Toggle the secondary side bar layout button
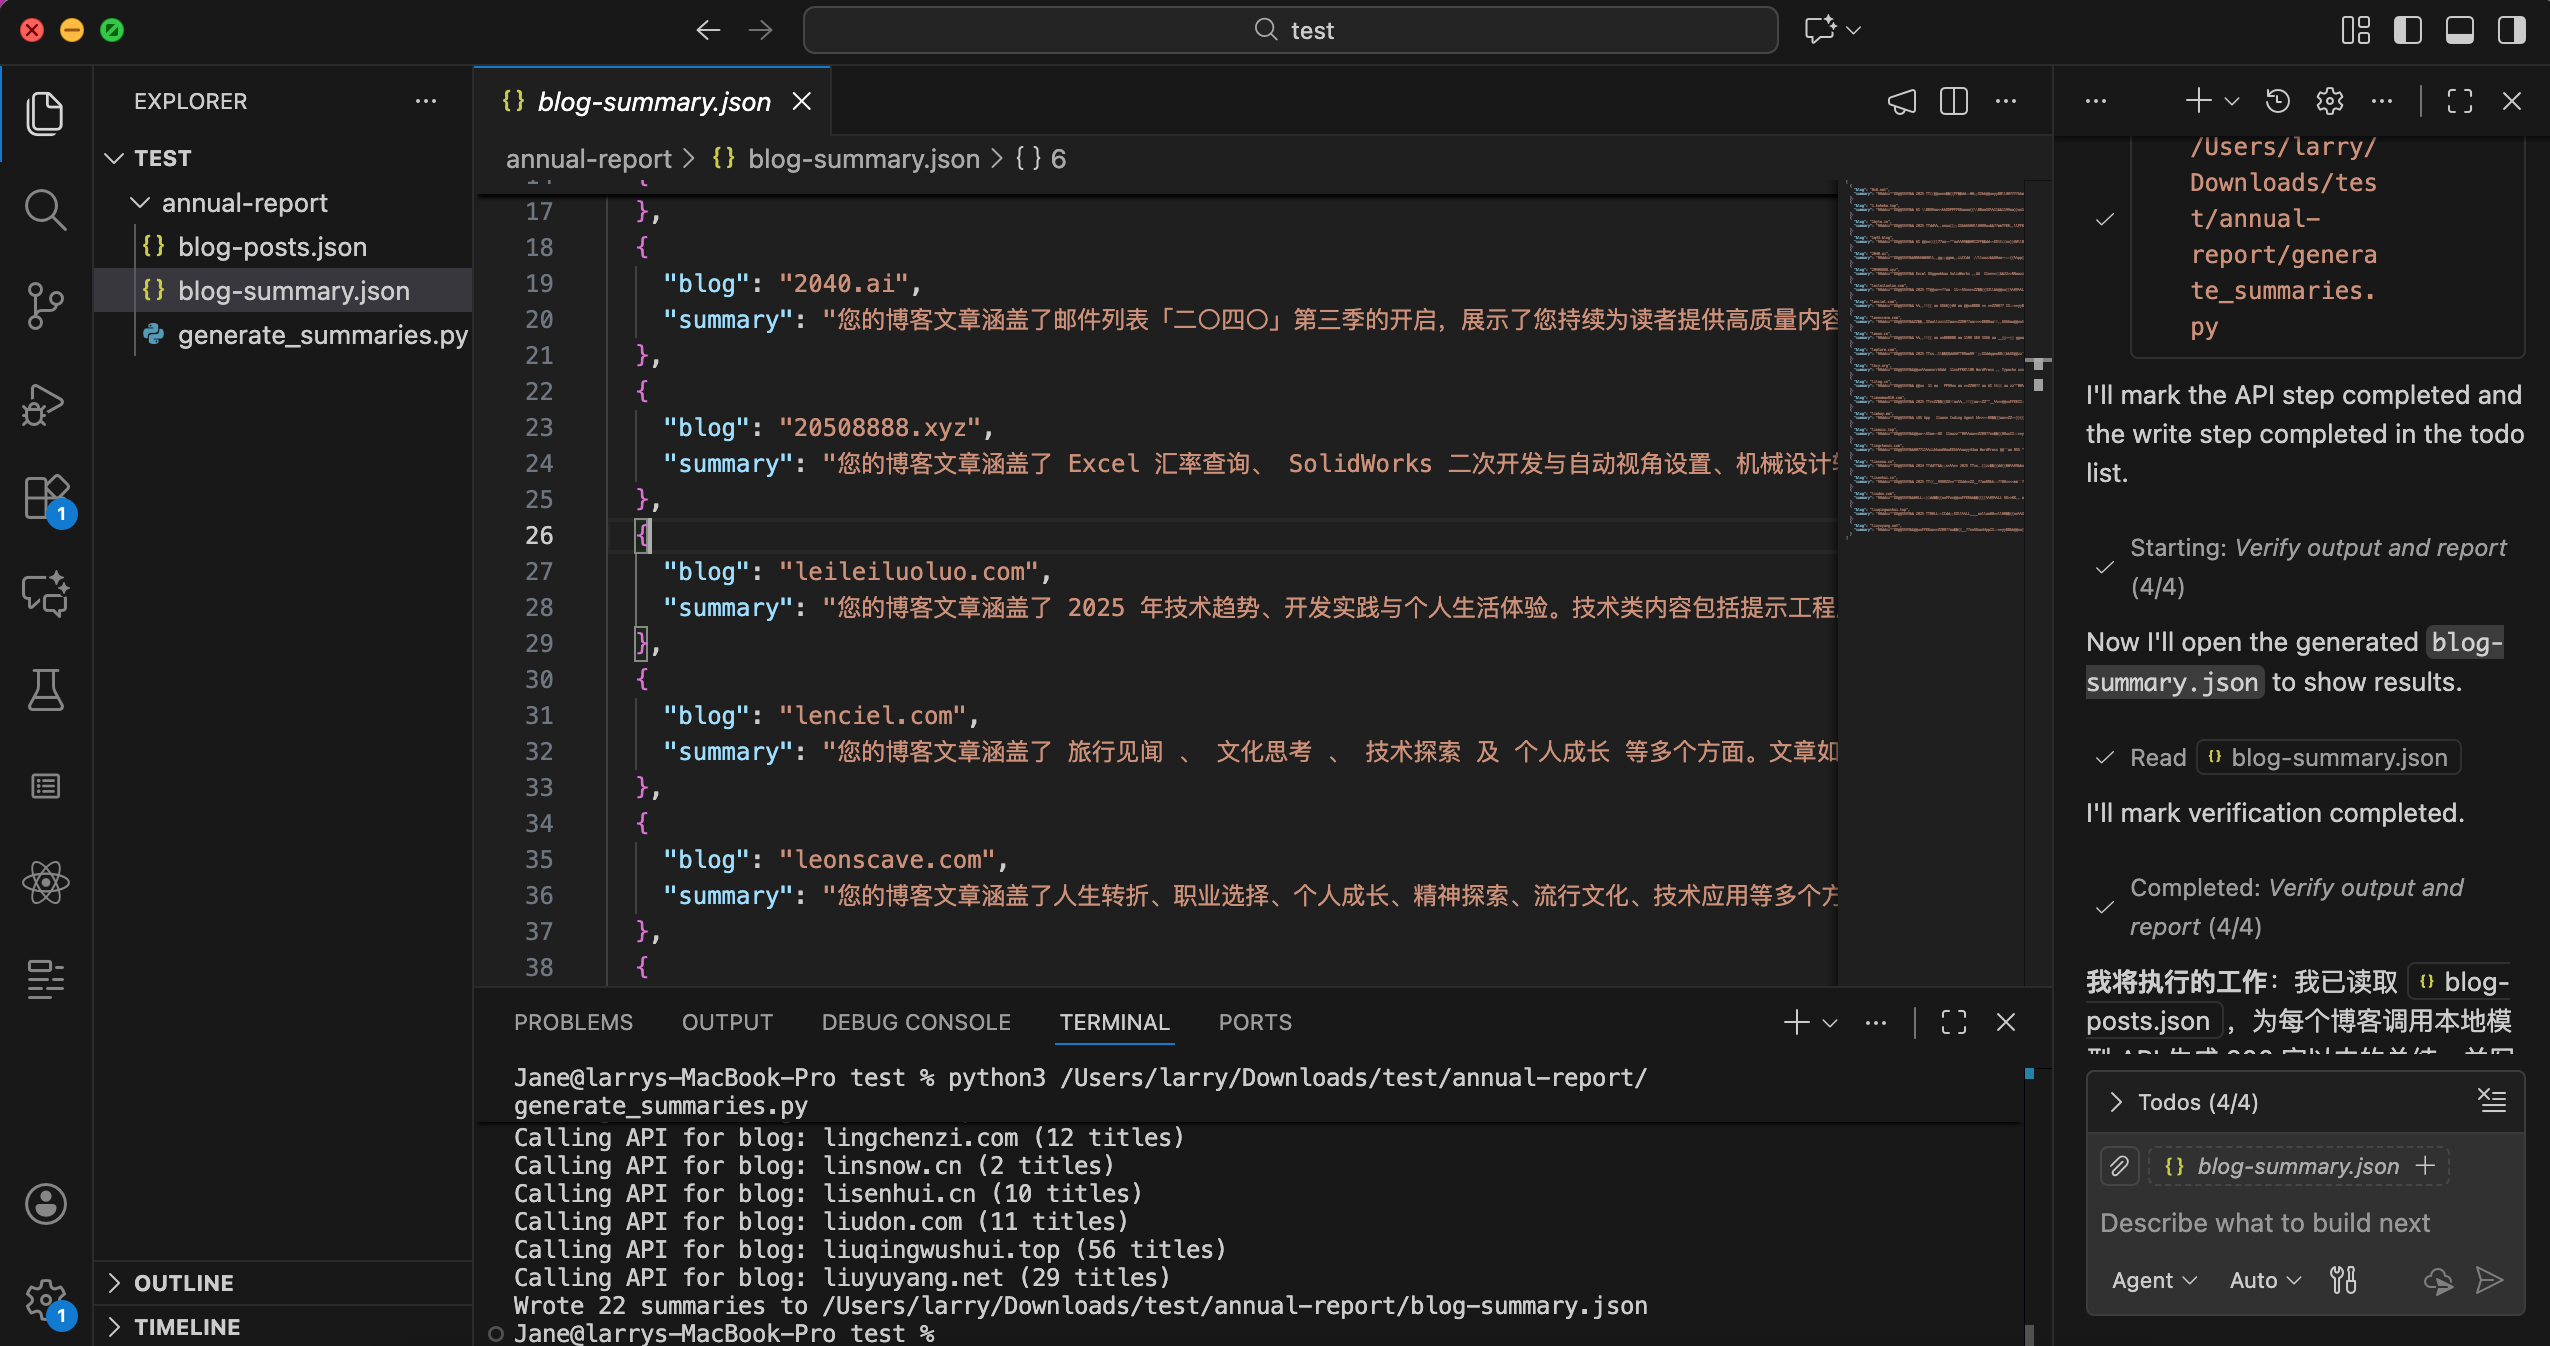Viewport: 2550px width, 1346px height. click(2511, 30)
